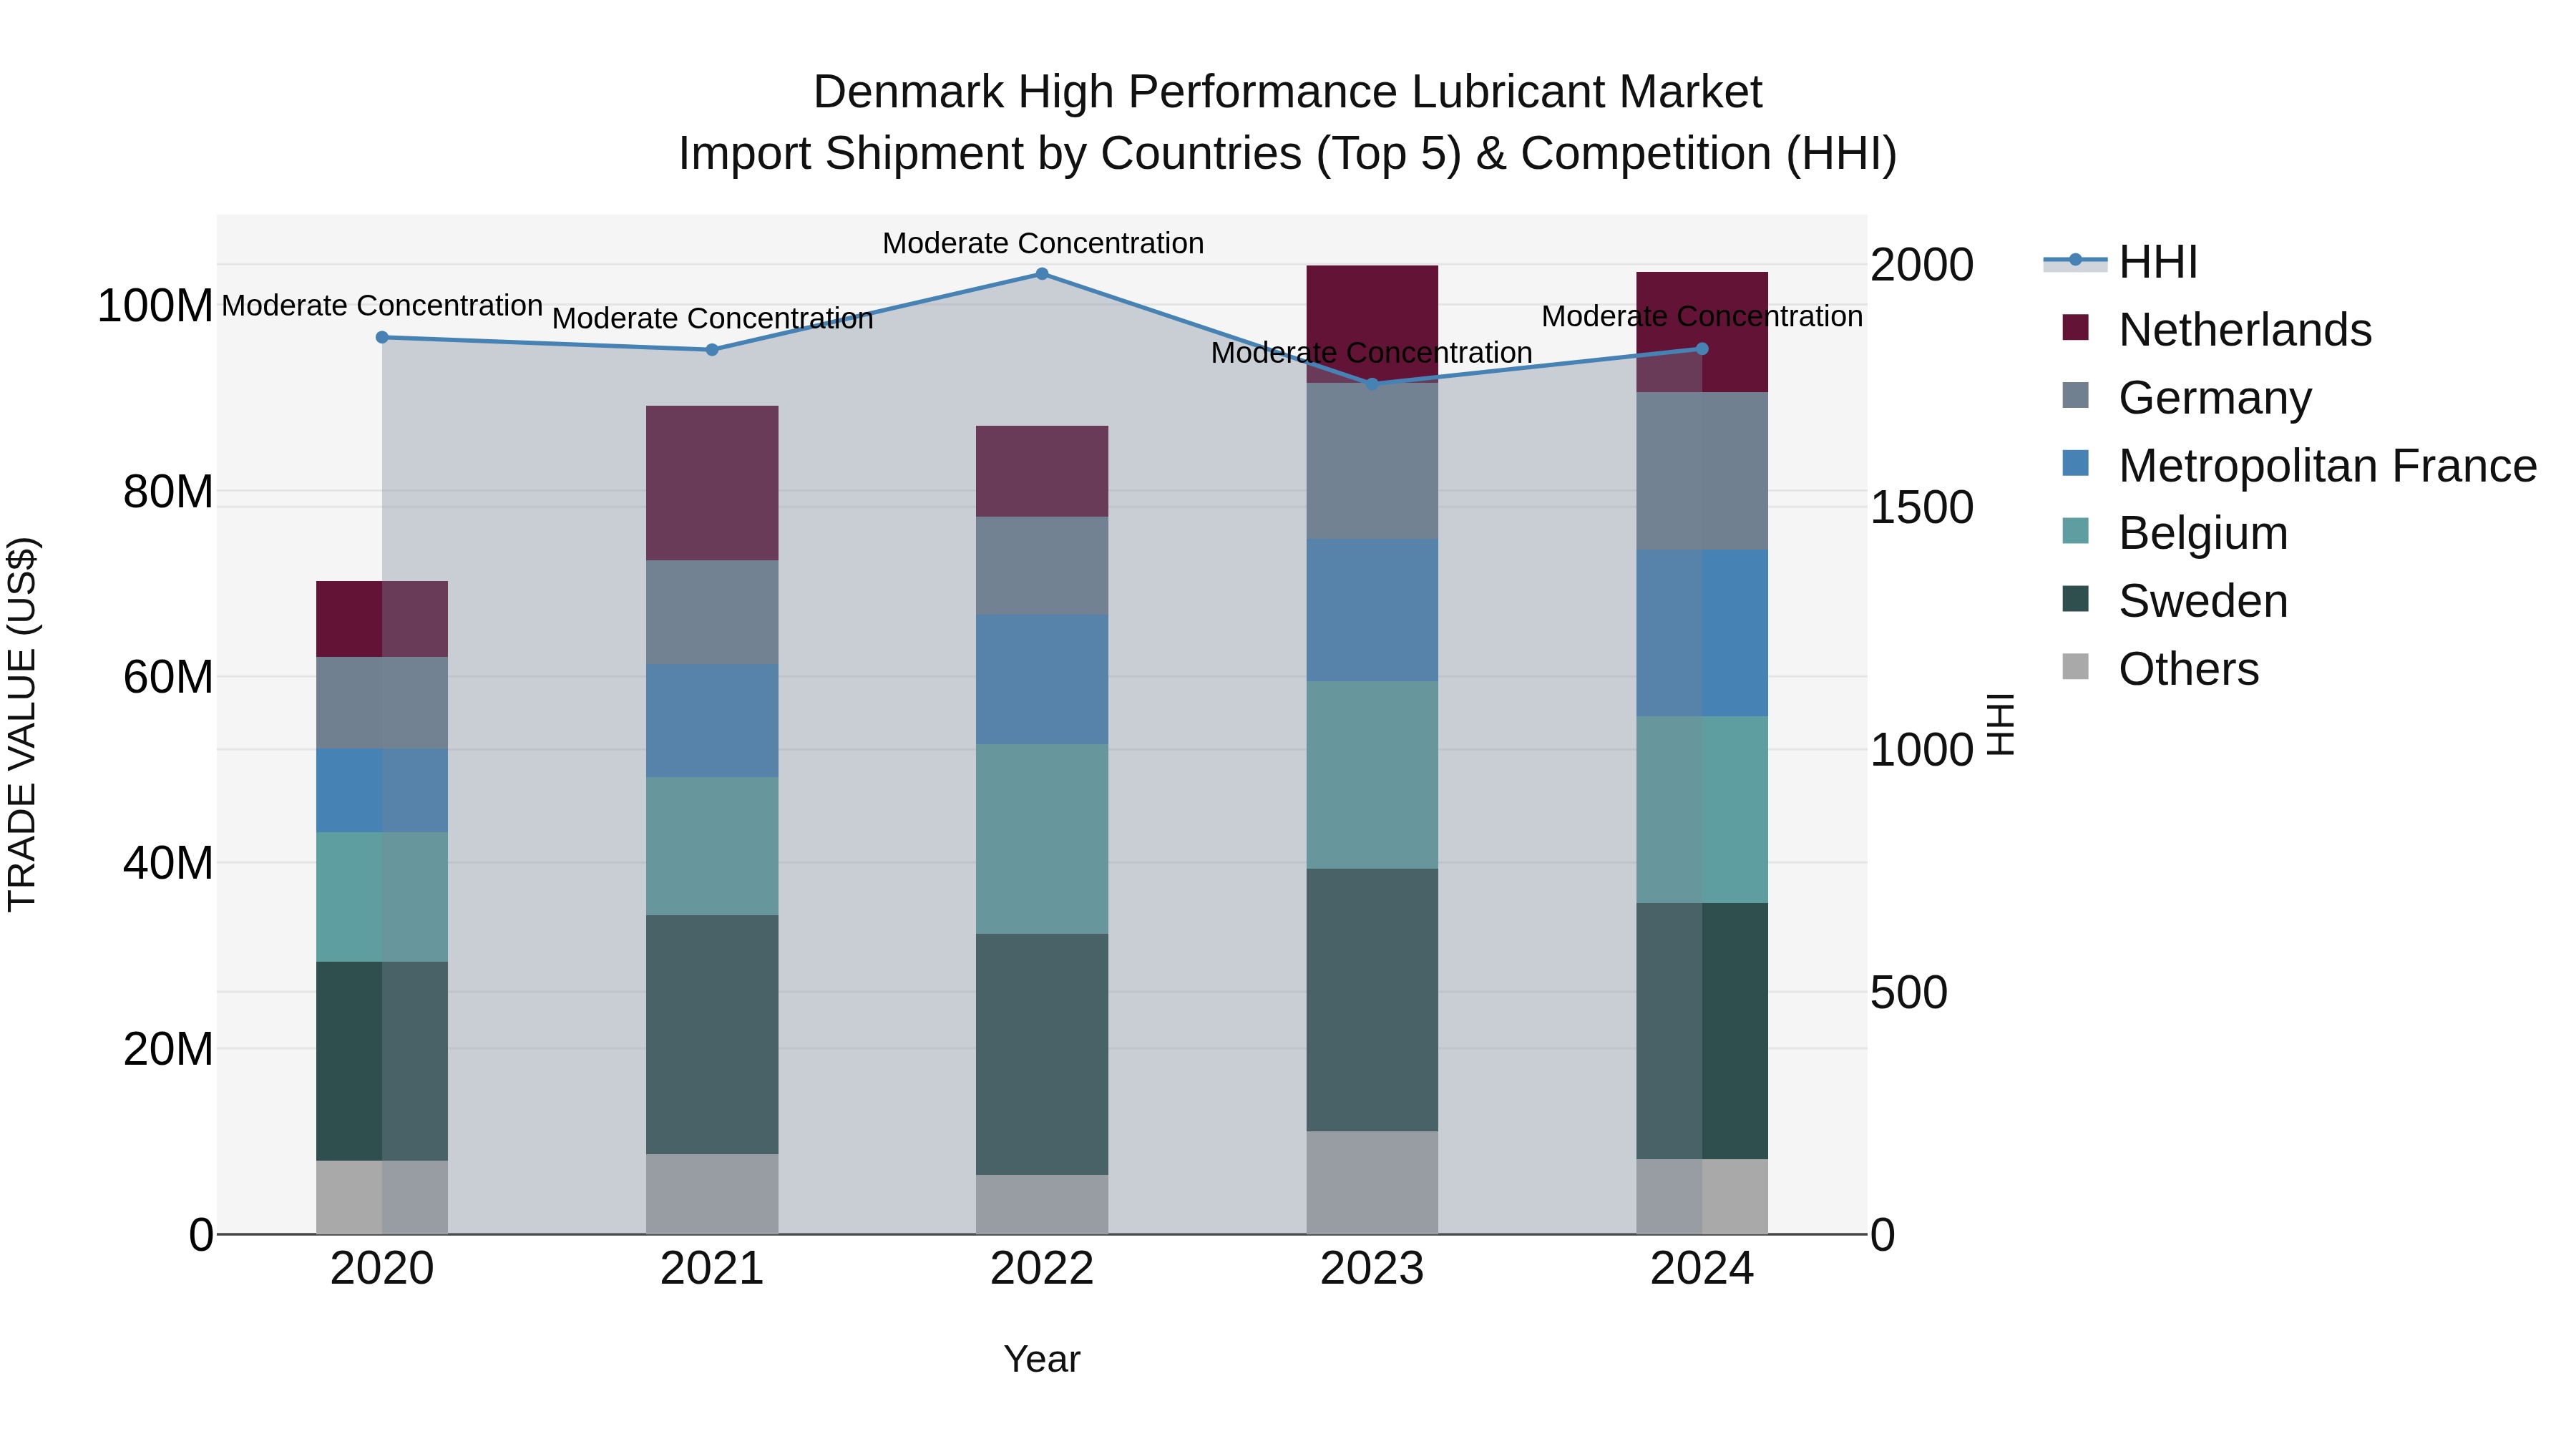Click the Germany legend color swatch
This screenshot has height=1449, width=2576.
(x=2075, y=396)
